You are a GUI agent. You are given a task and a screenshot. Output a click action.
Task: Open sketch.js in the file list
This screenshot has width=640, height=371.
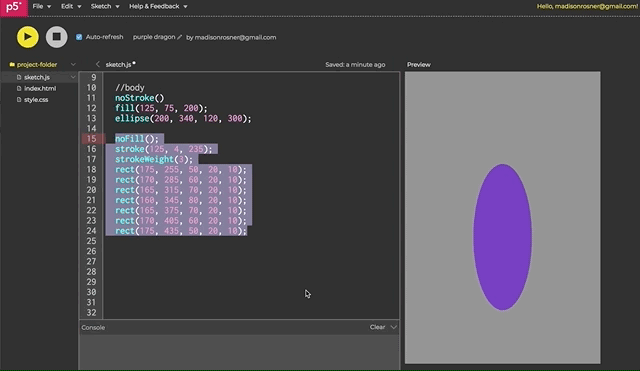(x=37, y=77)
